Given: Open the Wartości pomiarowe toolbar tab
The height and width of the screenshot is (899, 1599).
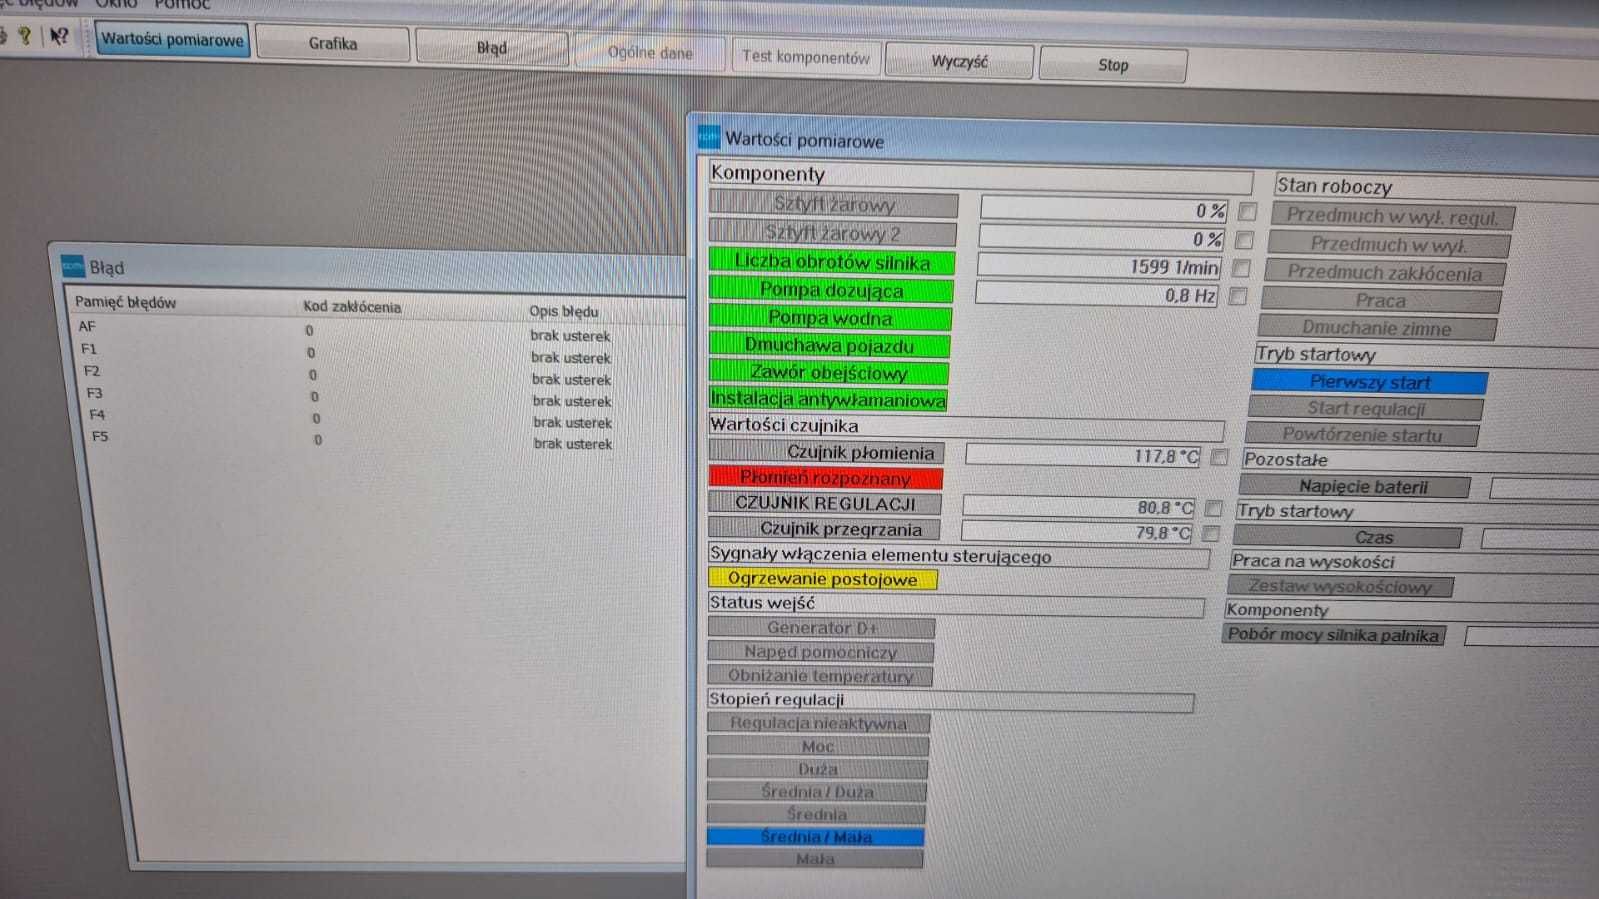Looking at the screenshot, I should pos(172,40).
